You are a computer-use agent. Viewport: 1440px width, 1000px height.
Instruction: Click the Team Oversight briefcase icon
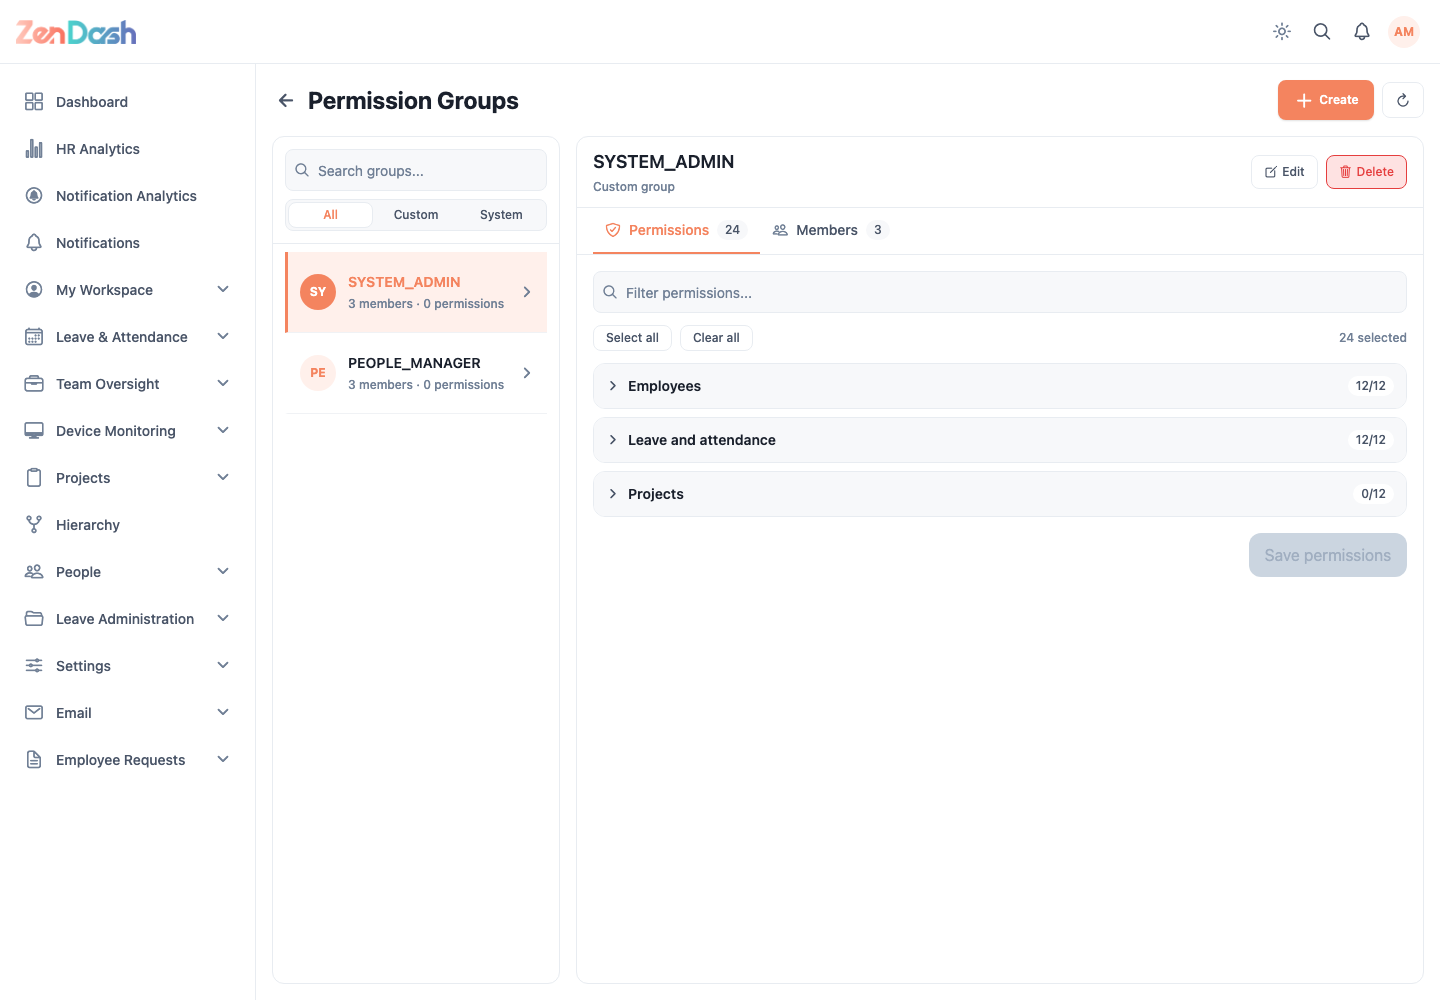[x=34, y=384]
